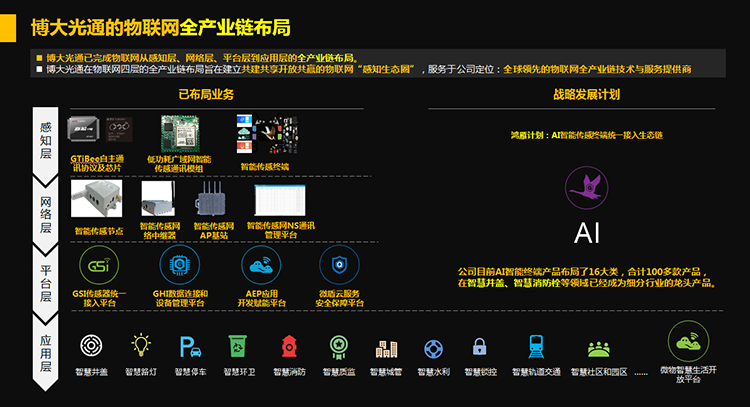
Task: Click the 鸿雁计划 AI智能传感终端 line
Action: click(586, 135)
